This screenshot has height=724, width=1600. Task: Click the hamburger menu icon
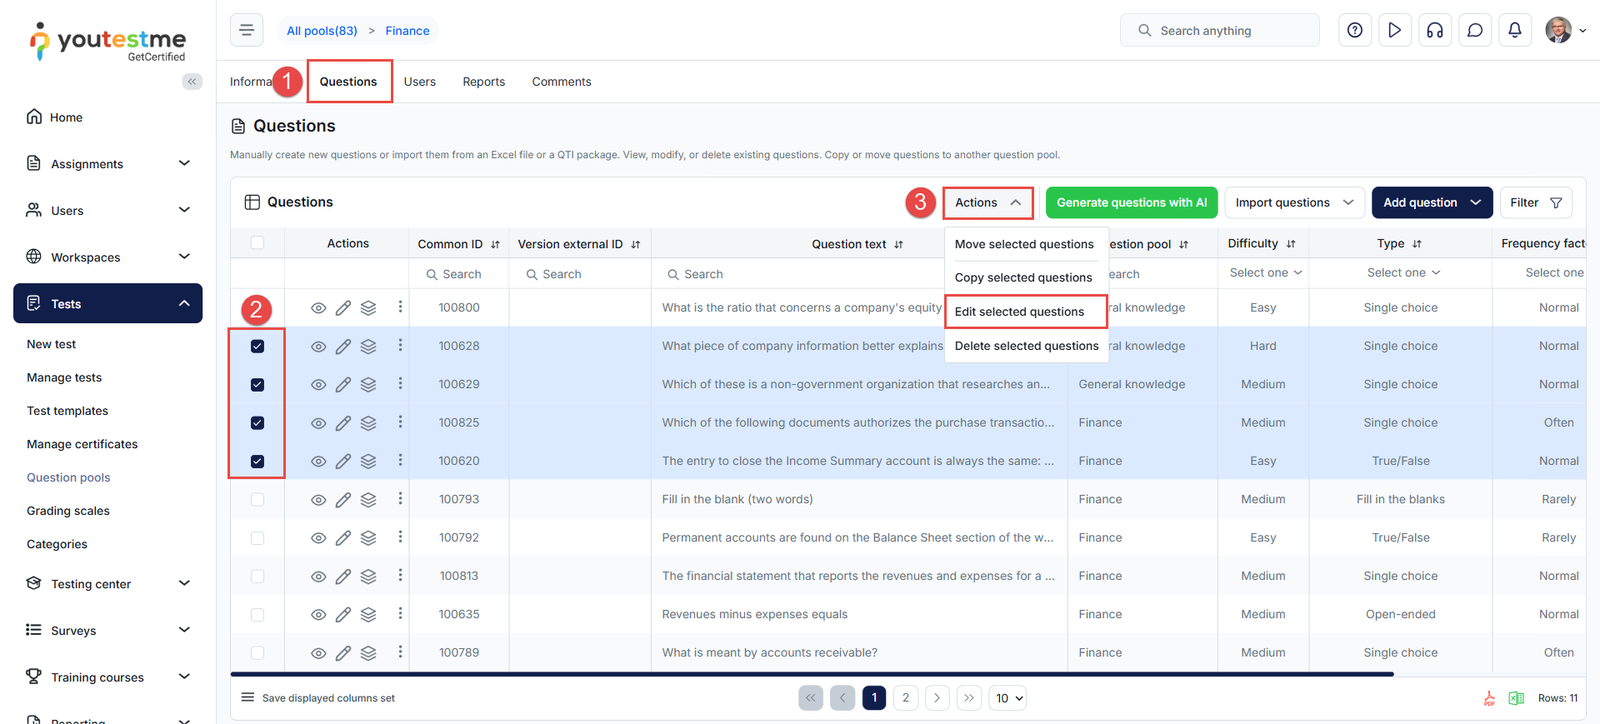point(246,30)
